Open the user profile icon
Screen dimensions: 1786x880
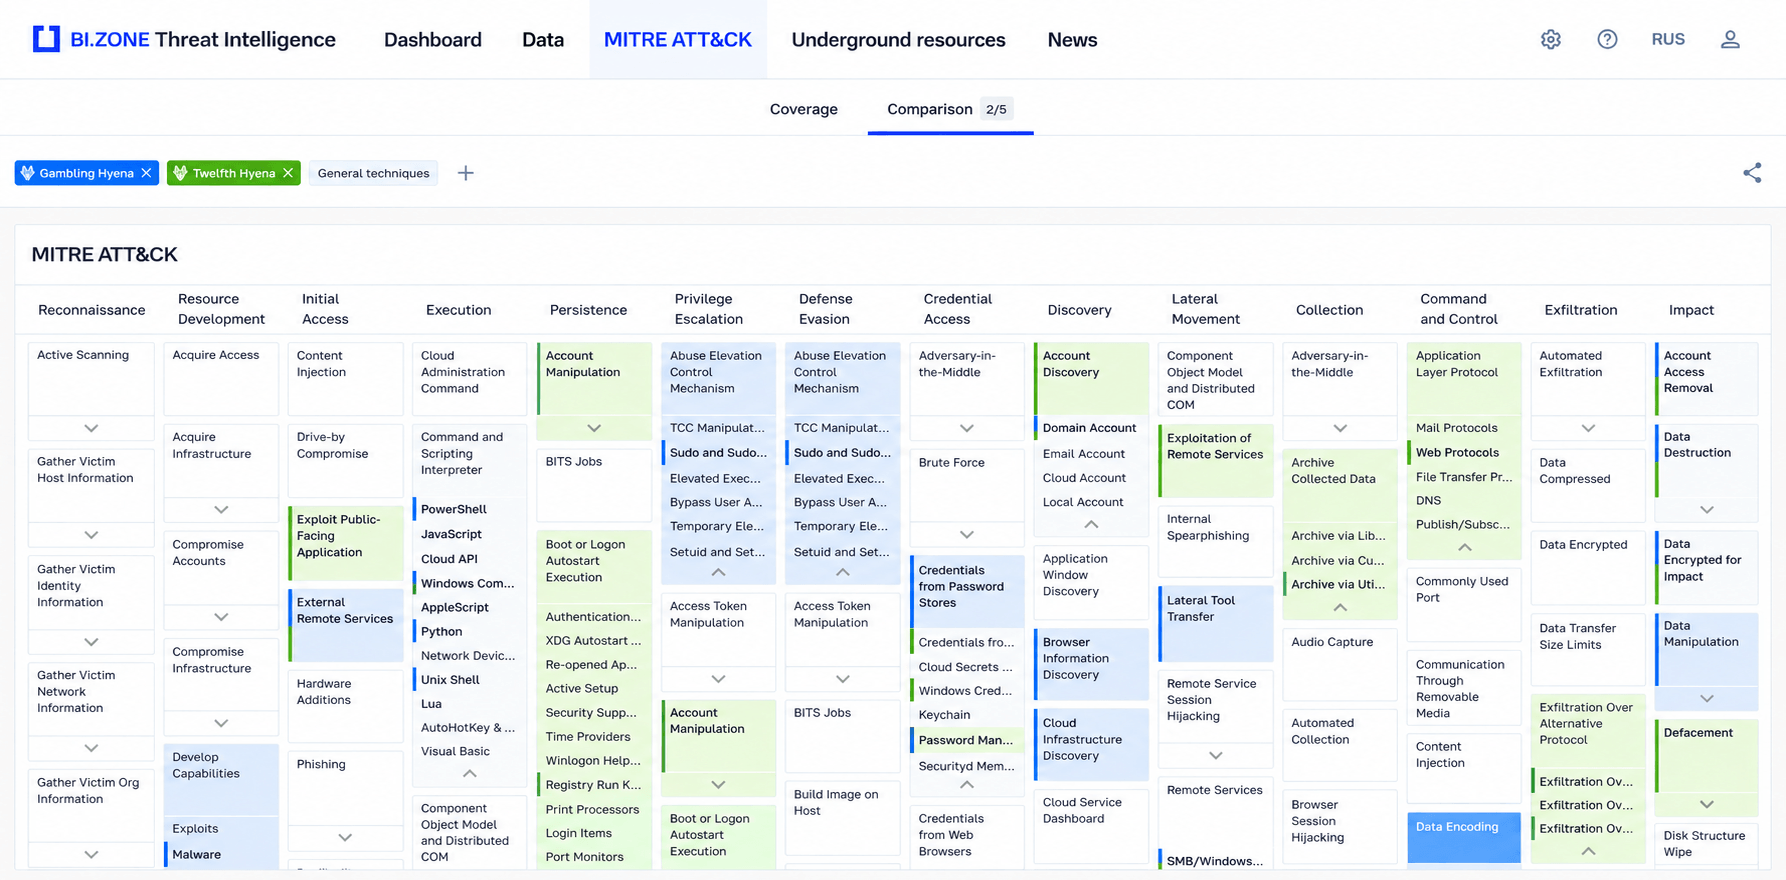point(1730,39)
